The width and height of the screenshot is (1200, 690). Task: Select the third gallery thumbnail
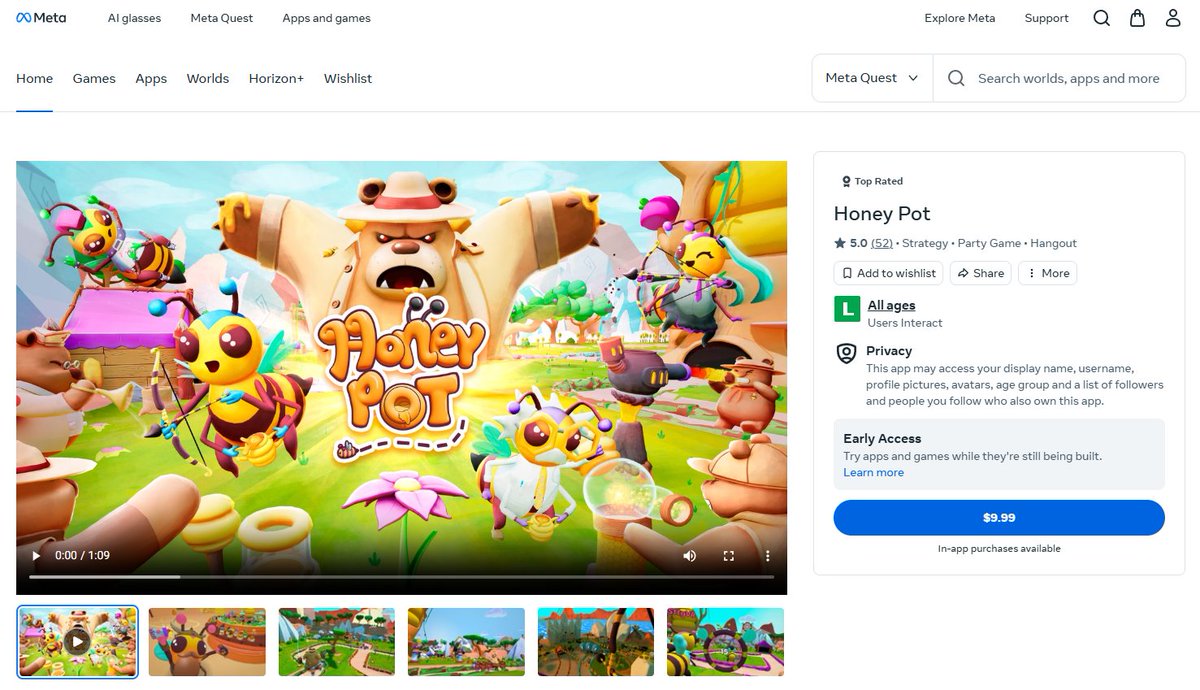click(x=337, y=642)
